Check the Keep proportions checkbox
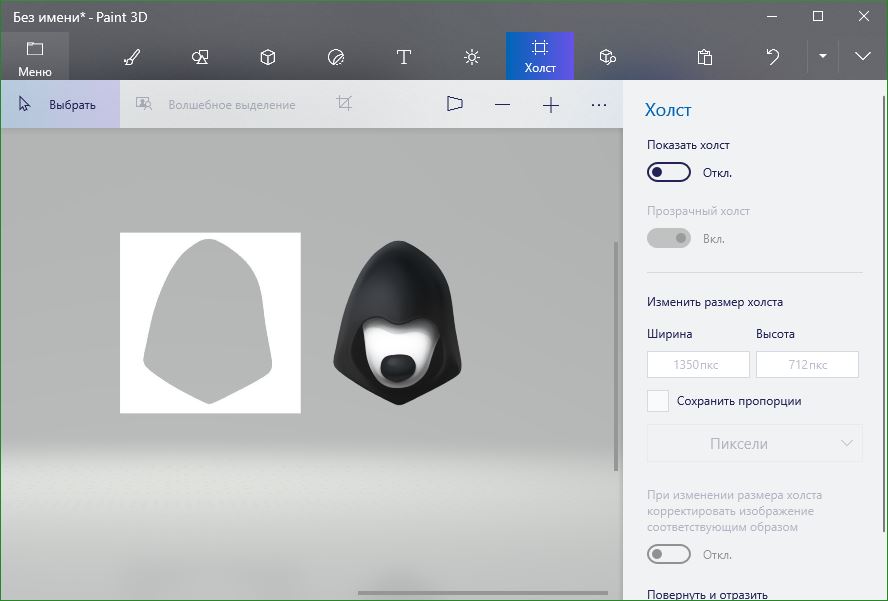Viewport: 888px width, 601px height. [x=658, y=401]
